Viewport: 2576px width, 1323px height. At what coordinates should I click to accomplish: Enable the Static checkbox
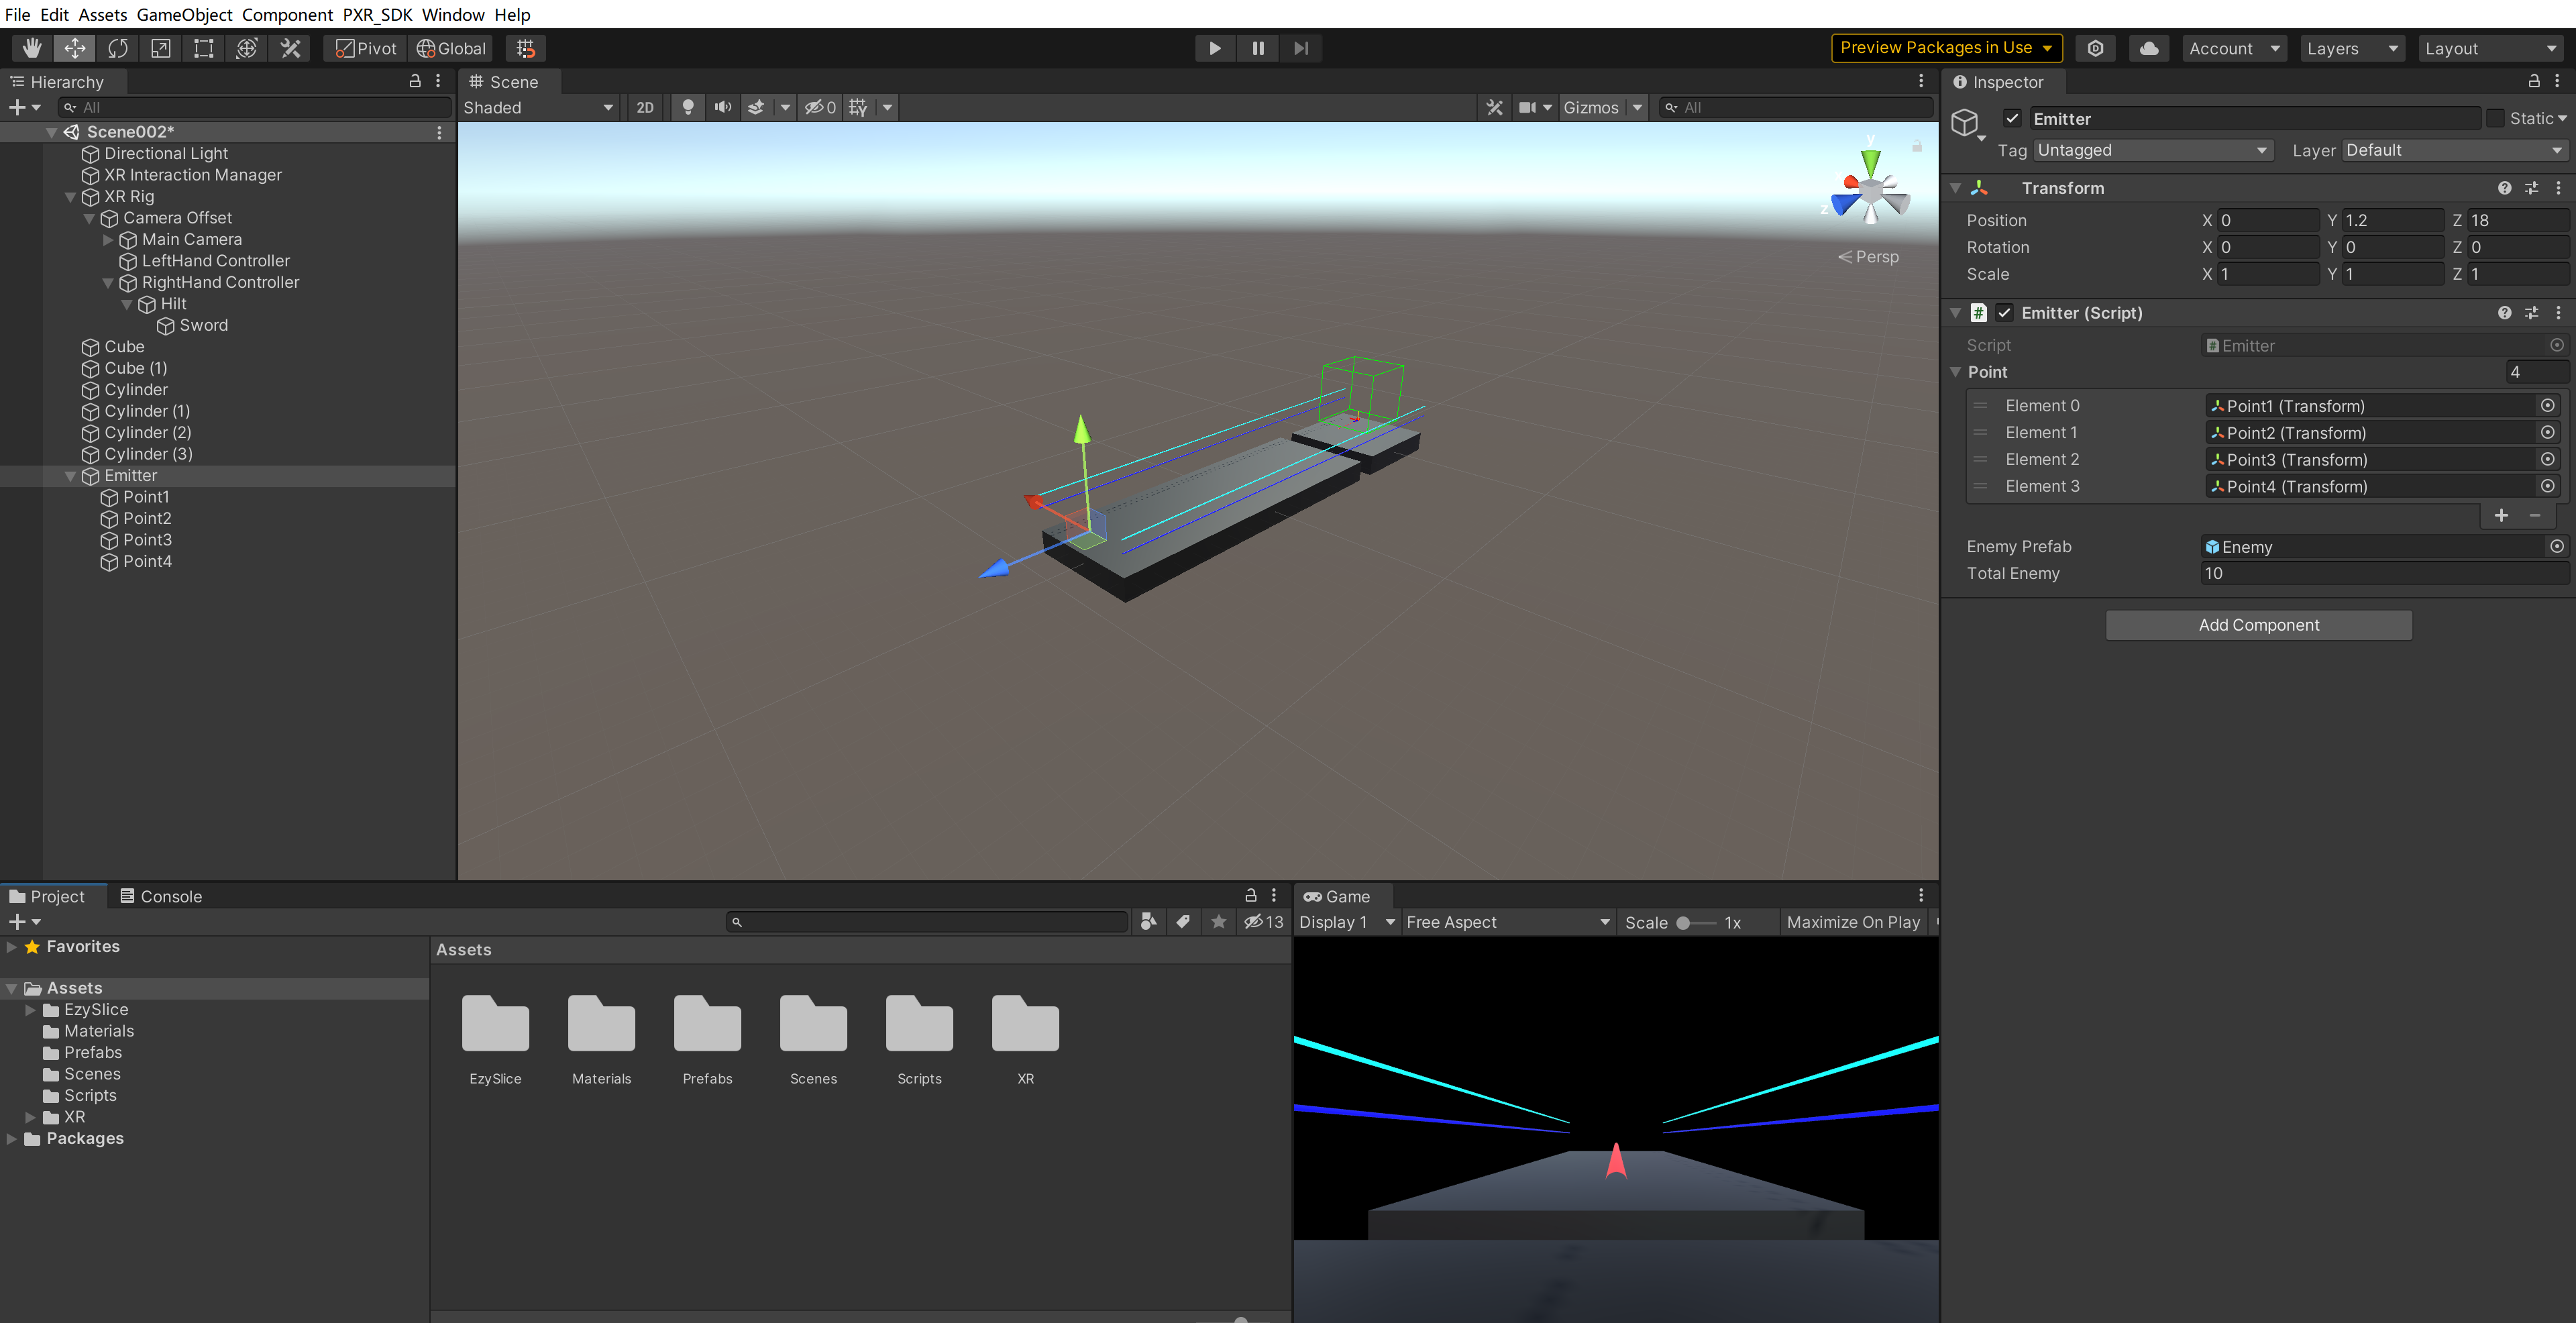(2495, 119)
